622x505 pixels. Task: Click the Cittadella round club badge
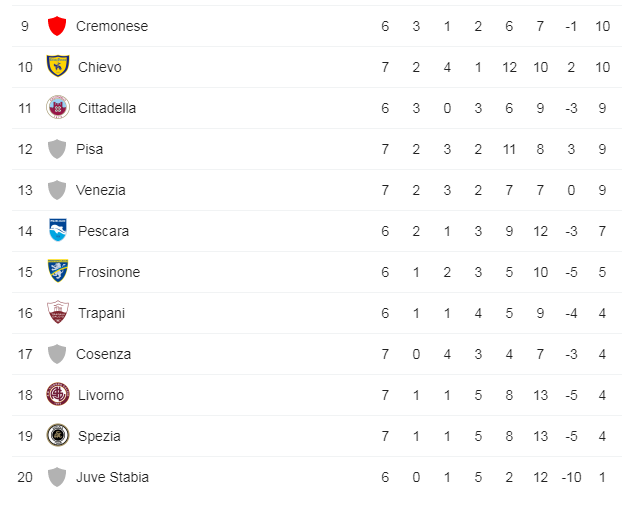point(58,107)
